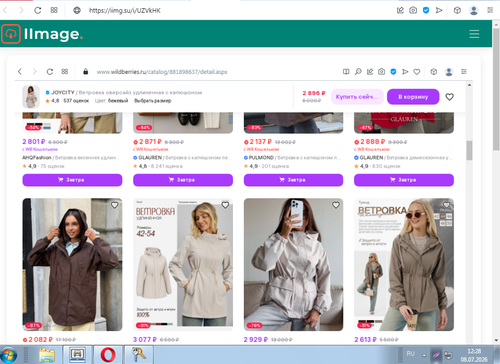Click the price "3 077 ₽"
The image size is (500, 364).
coord(145,339)
